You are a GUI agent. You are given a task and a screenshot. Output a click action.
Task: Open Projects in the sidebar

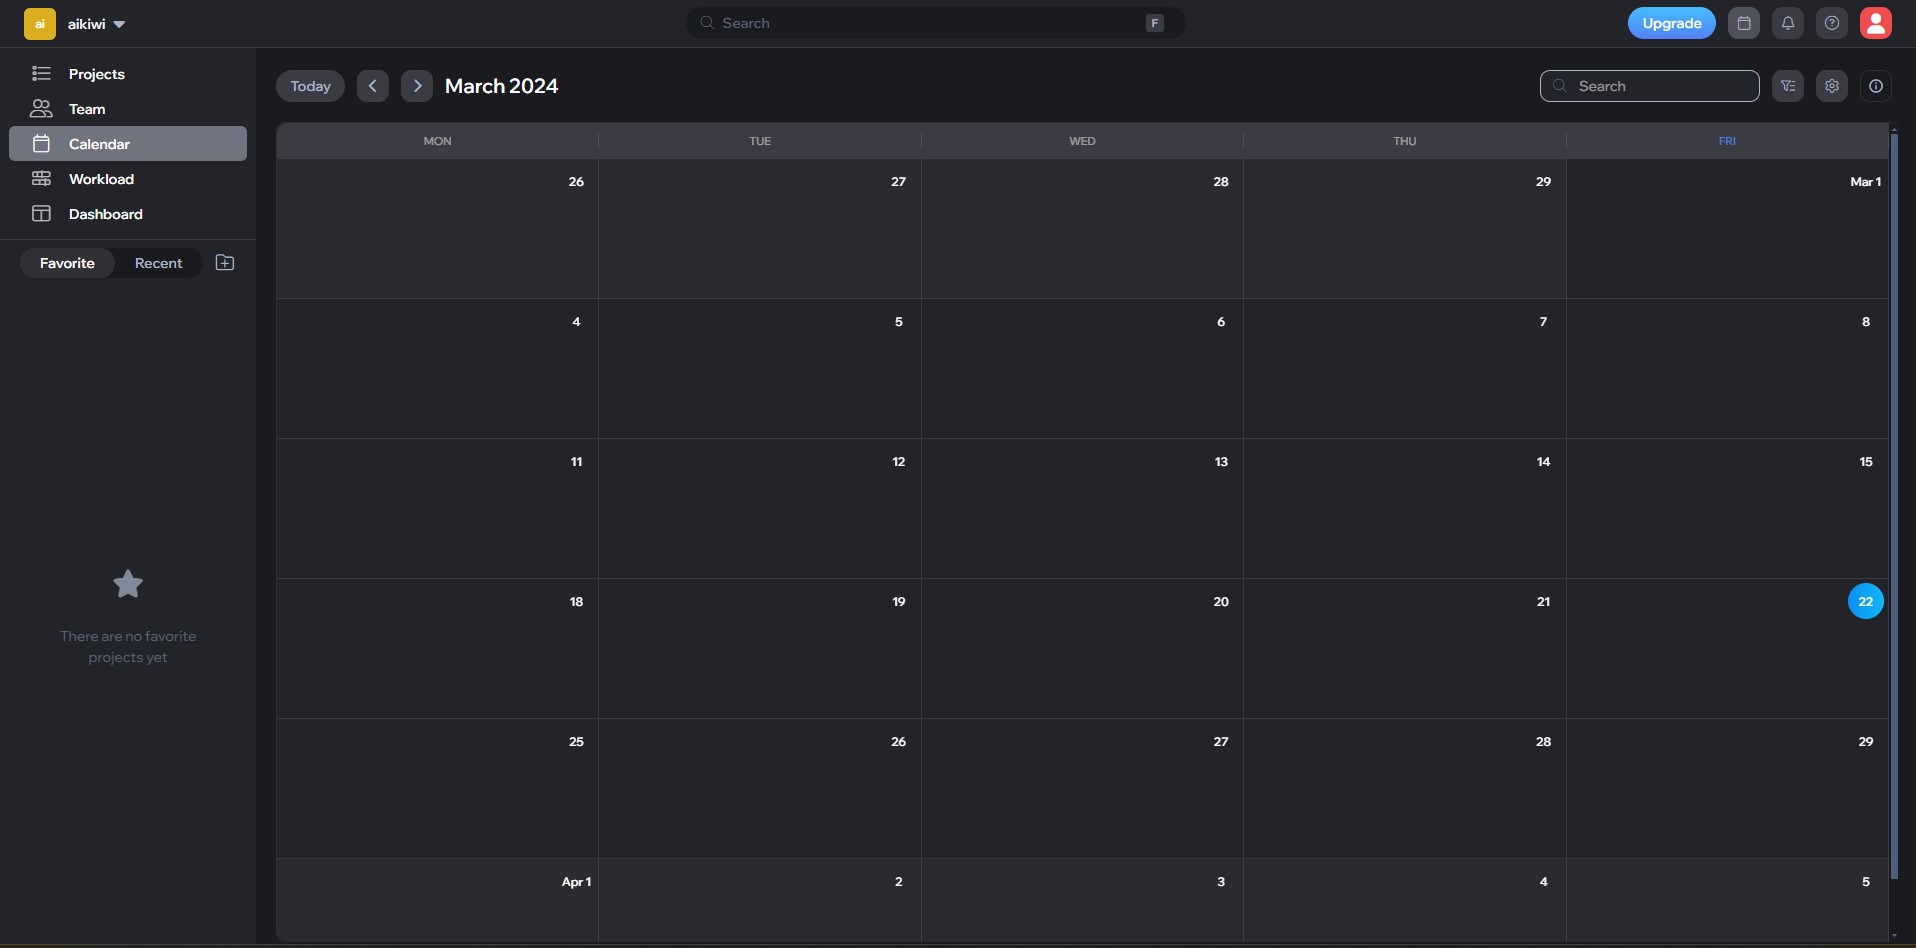click(x=128, y=74)
